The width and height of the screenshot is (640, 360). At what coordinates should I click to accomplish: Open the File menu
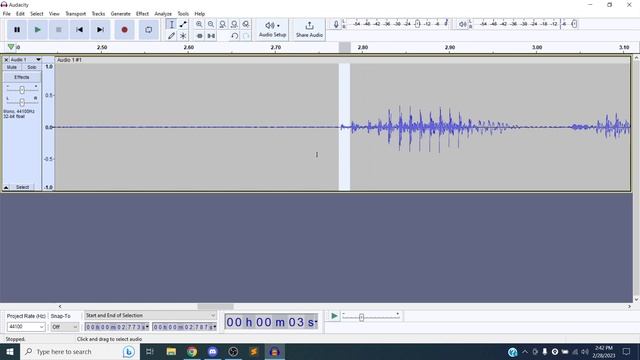pos(7,14)
